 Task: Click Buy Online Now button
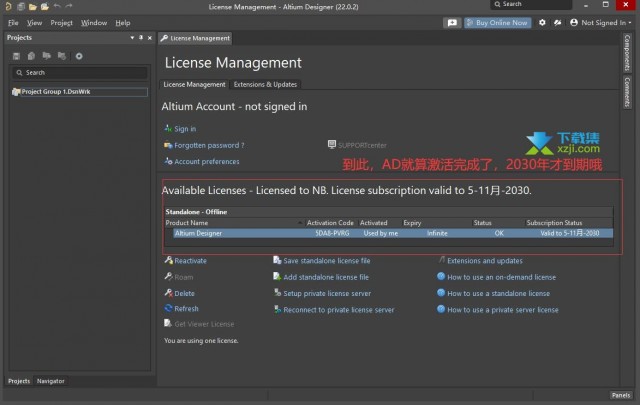point(498,23)
